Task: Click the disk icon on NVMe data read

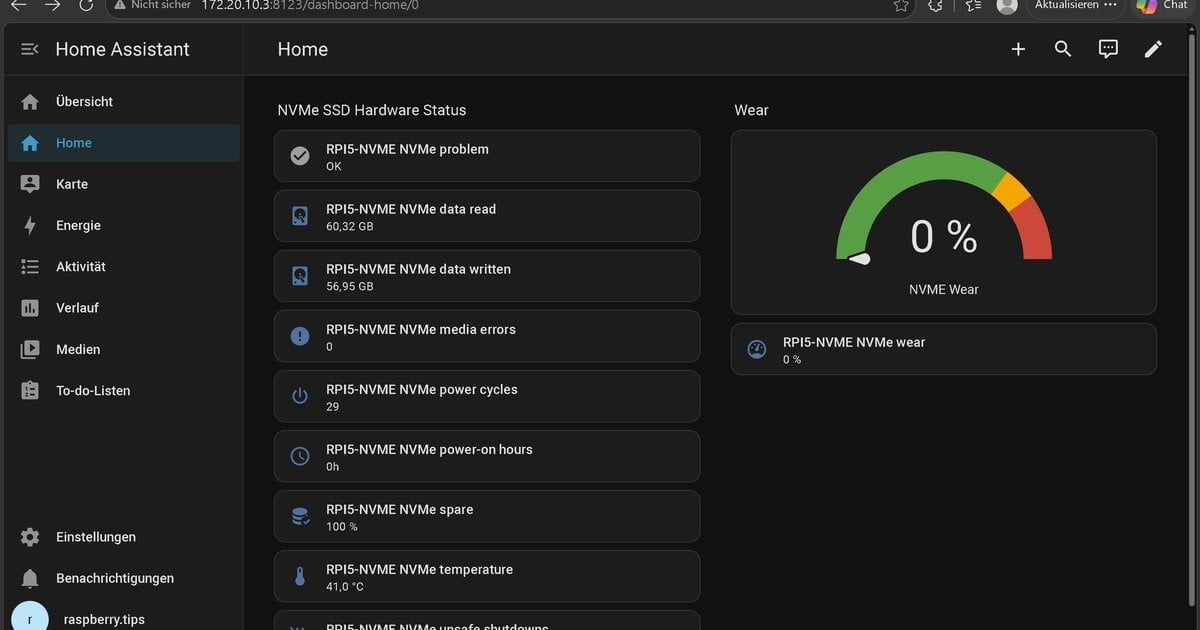Action: click(x=300, y=216)
